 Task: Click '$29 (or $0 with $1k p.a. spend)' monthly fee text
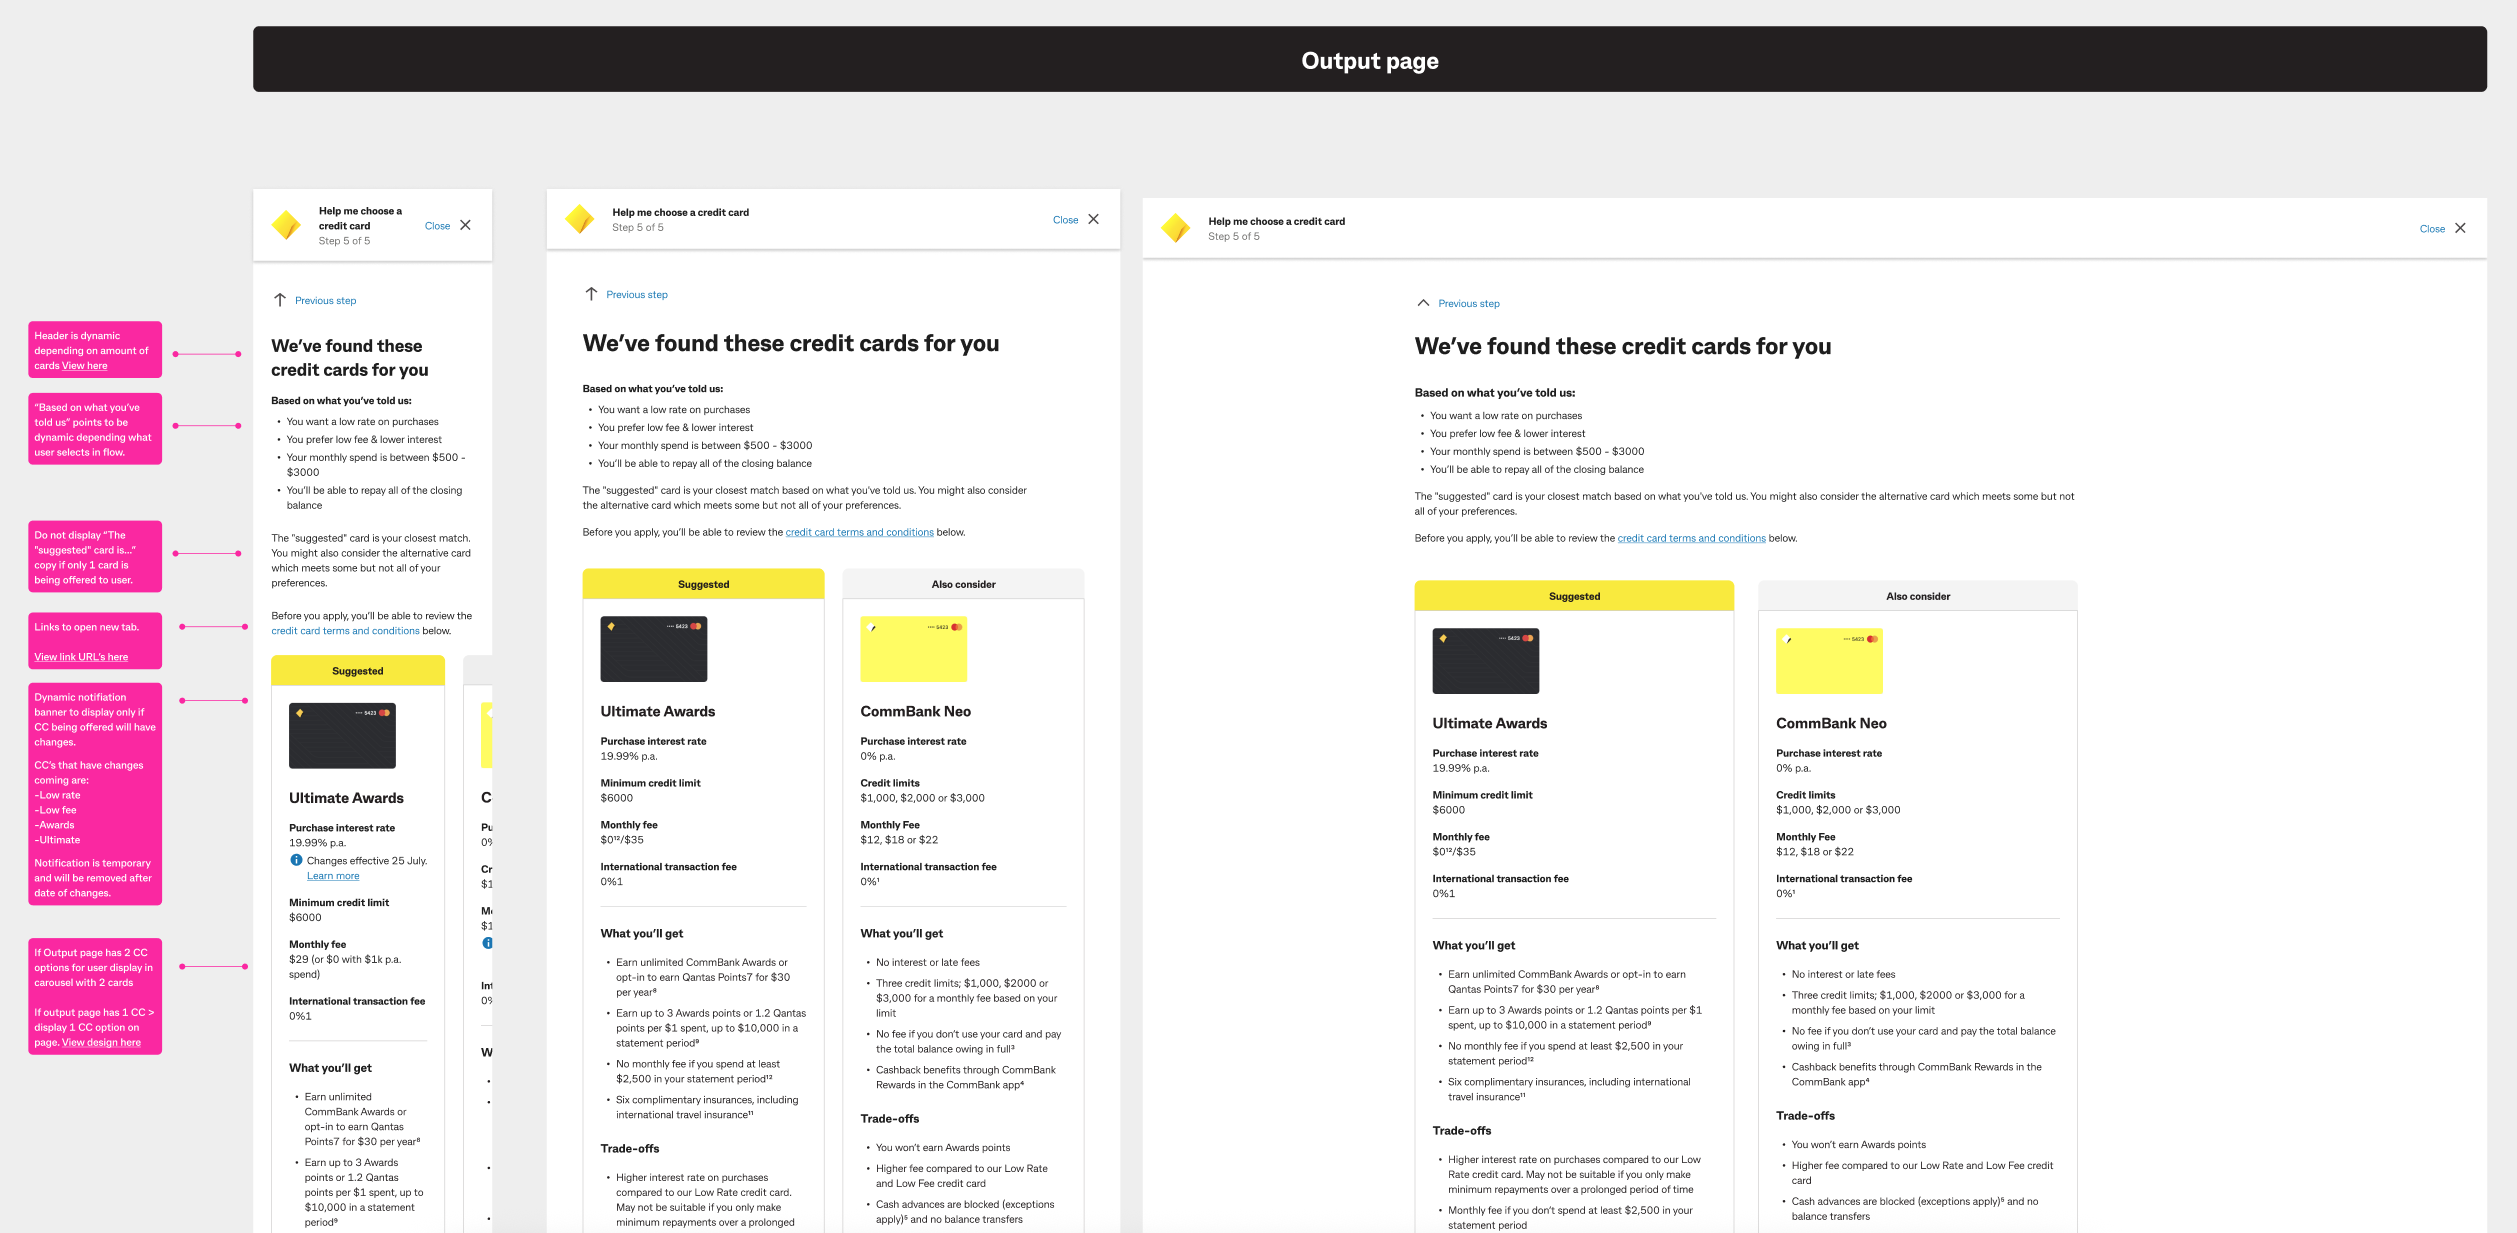click(345, 967)
